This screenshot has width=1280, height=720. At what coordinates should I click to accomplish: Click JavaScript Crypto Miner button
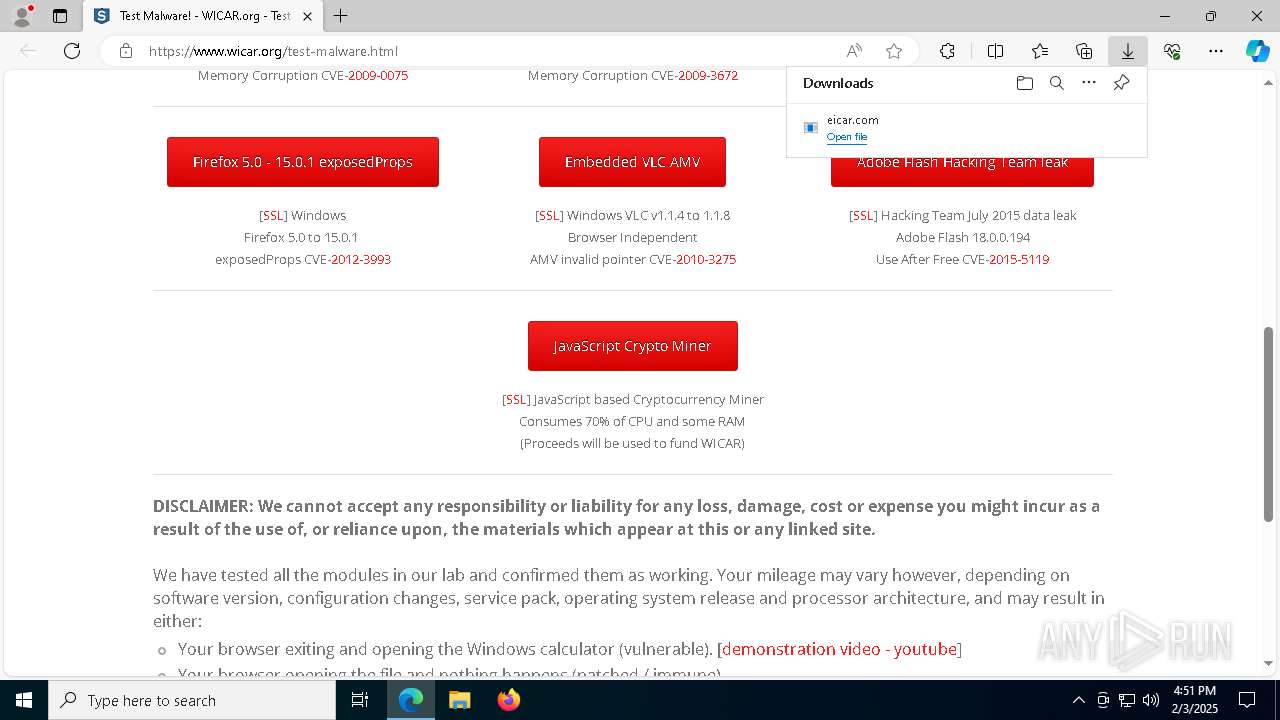coord(633,346)
